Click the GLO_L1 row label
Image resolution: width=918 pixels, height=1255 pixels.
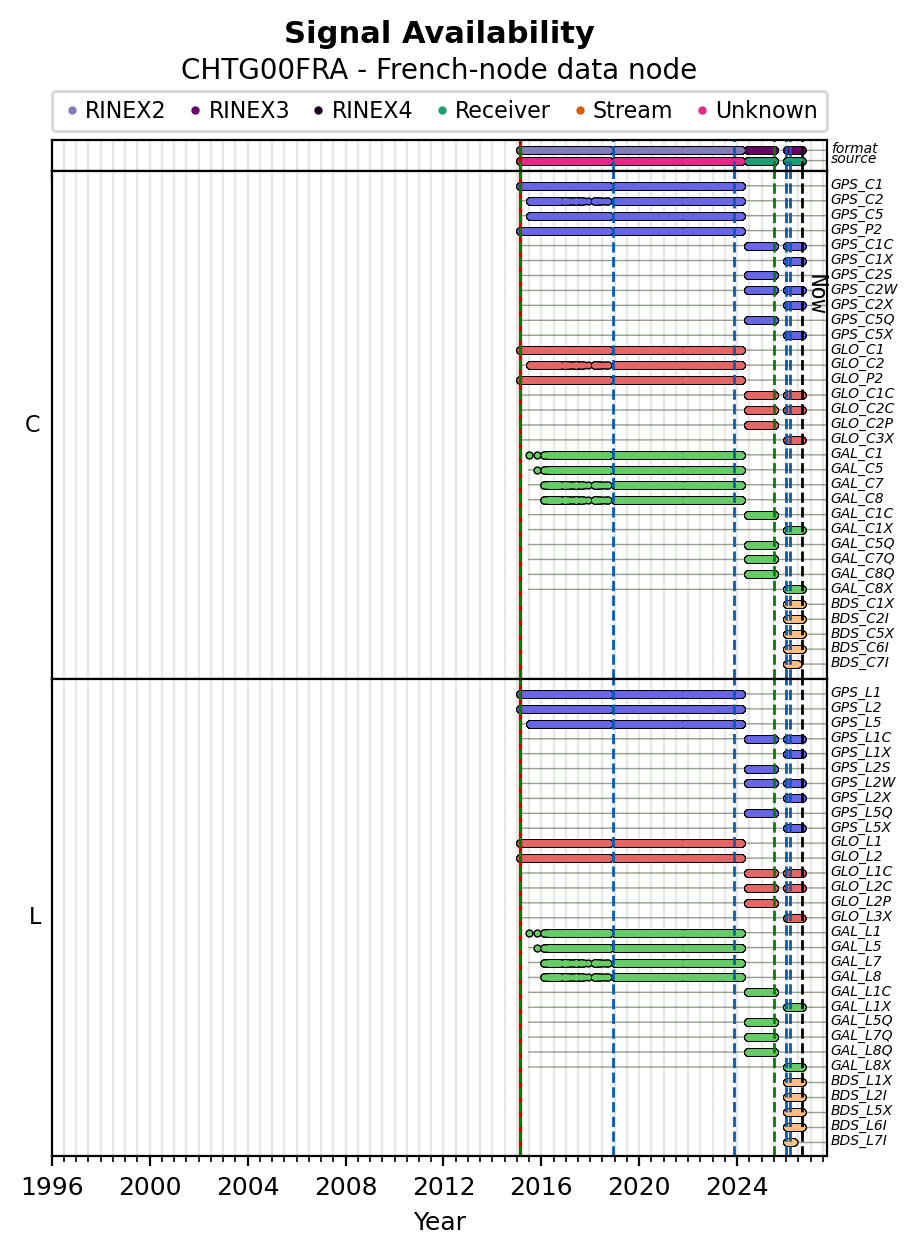[x=856, y=842]
